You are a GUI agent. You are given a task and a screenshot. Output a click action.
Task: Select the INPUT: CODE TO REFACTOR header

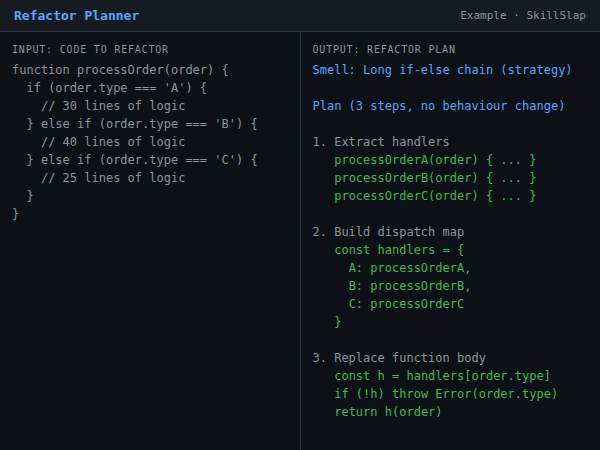pyautogui.click(x=90, y=49)
